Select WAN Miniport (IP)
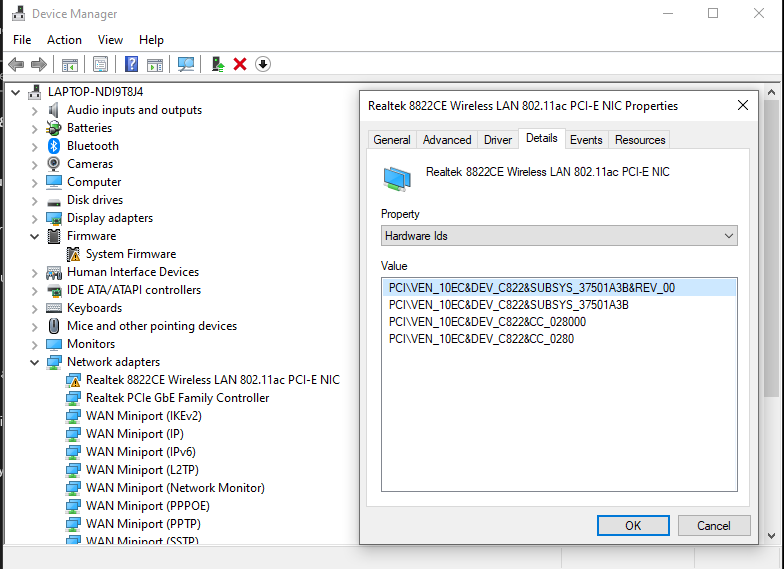 tap(134, 434)
